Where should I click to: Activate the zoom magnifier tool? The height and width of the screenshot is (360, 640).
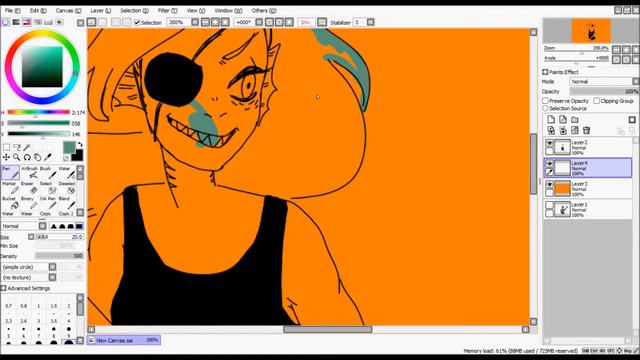coord(17,157)
